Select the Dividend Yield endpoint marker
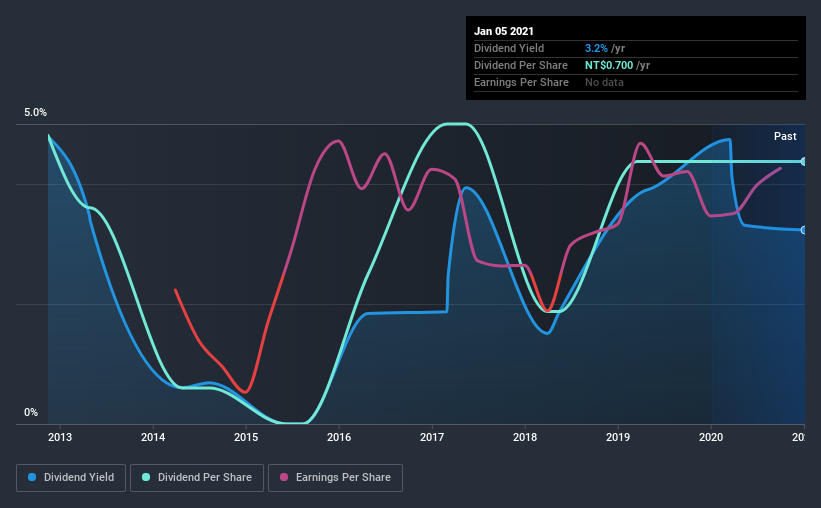Screen dimensions: 821x508 click(803, 230)
